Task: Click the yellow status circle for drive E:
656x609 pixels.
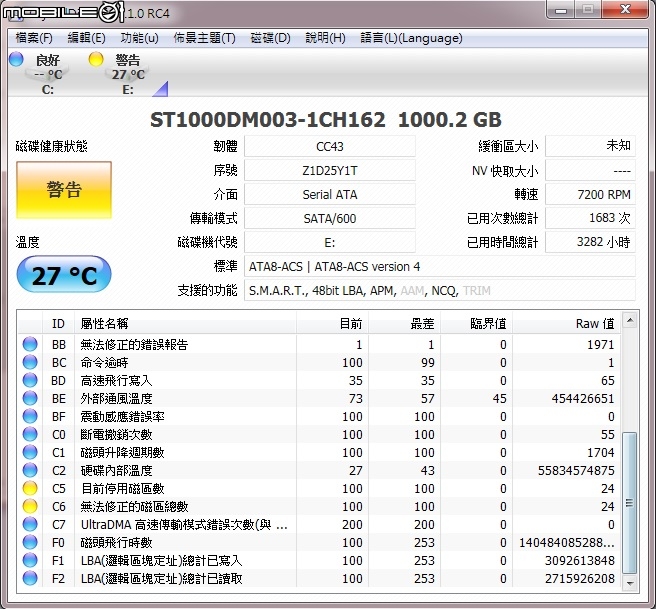Action: [96, 59]
